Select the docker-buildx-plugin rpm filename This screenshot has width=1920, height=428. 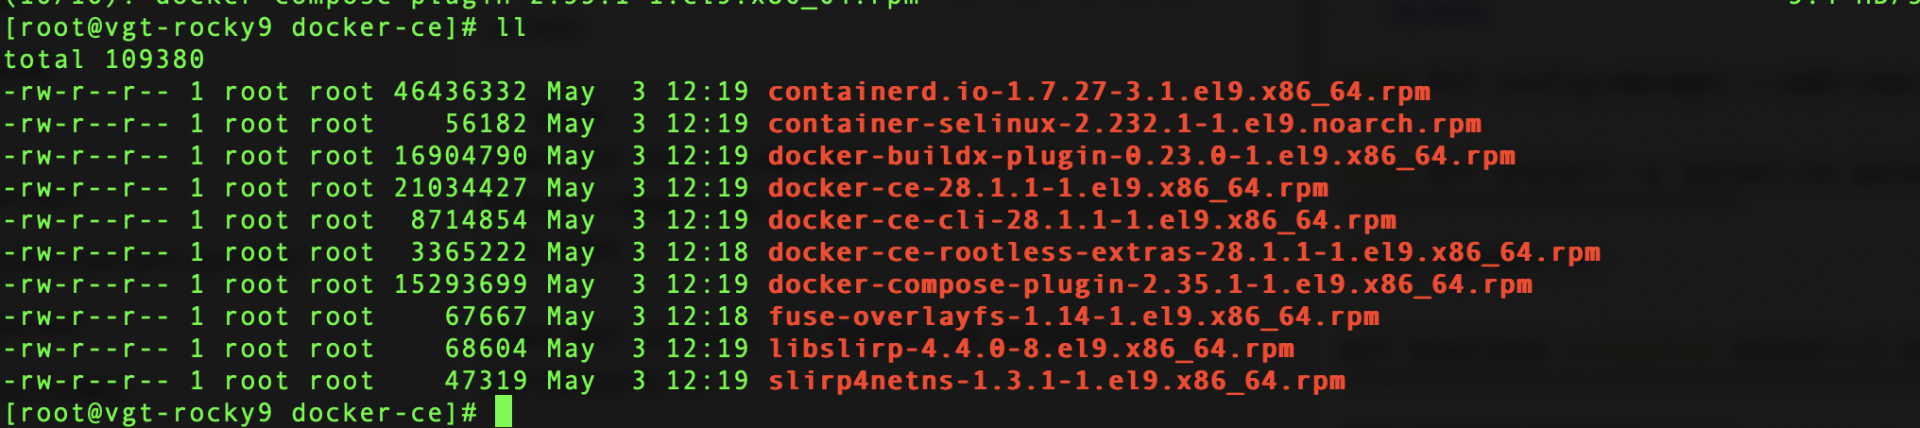1141,156
